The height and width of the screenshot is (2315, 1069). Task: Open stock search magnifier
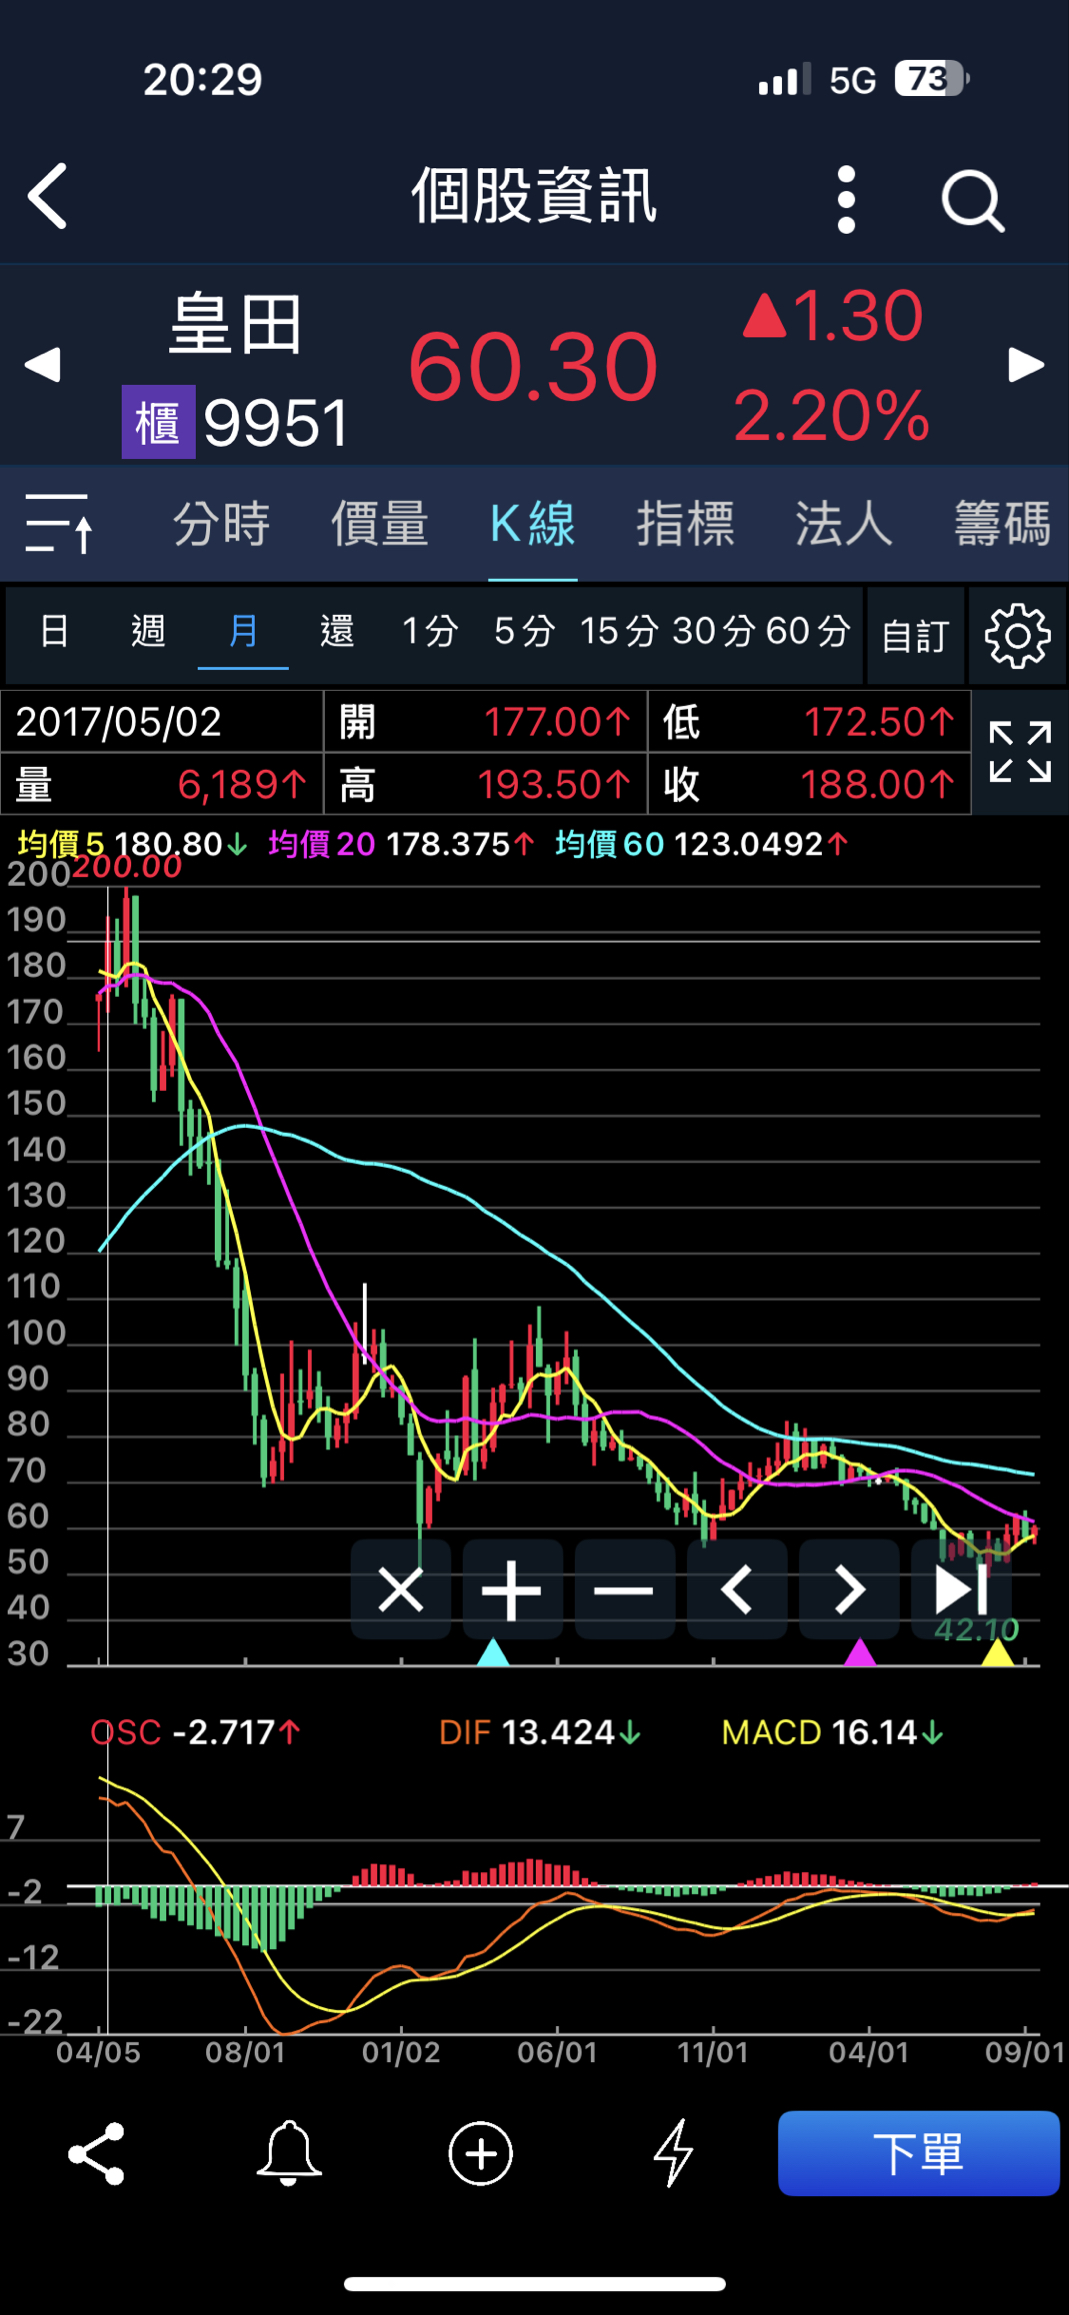(x=972, y=200)
